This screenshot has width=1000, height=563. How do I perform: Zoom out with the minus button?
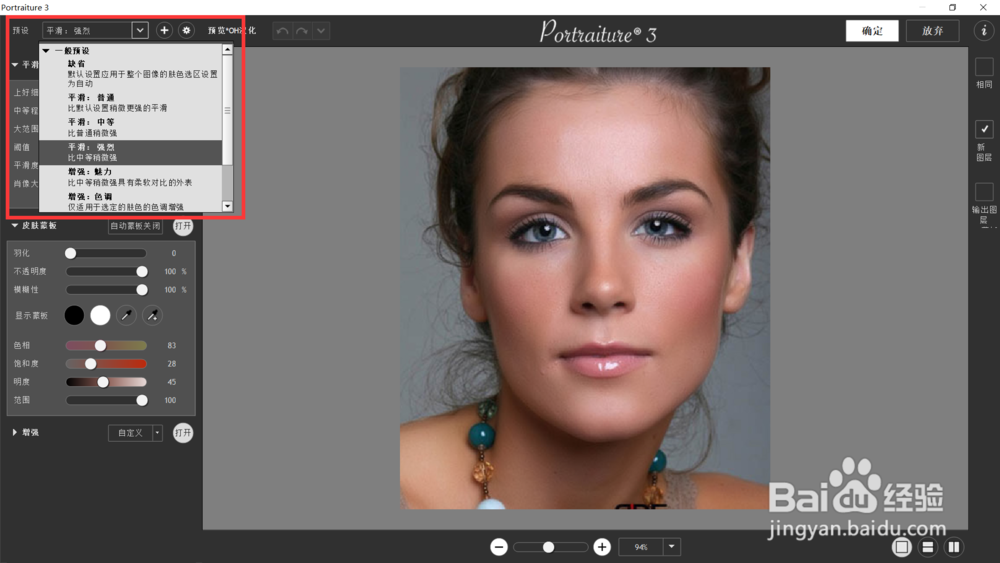(x=499, y=546)
